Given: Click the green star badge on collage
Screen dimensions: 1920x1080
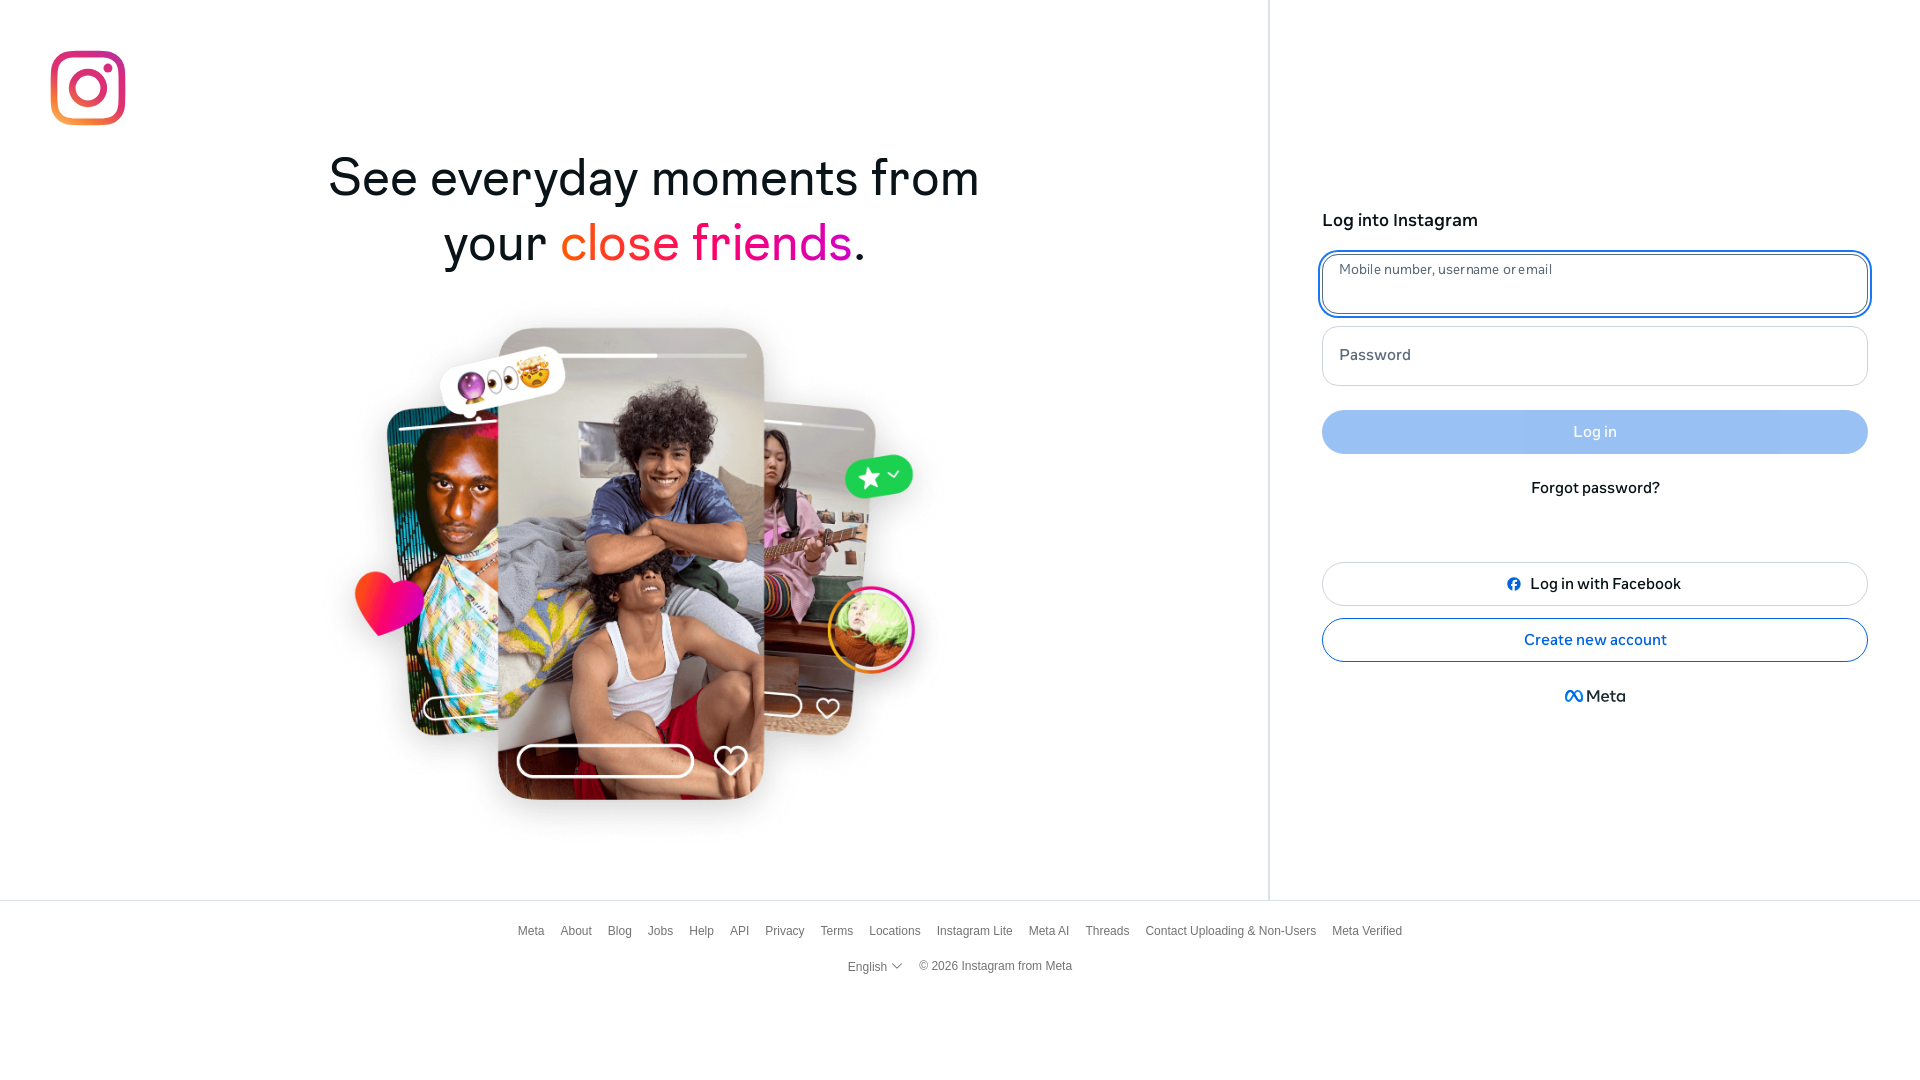Looking at the screenshot, I should pyautogui.click(x=879, y=477).
